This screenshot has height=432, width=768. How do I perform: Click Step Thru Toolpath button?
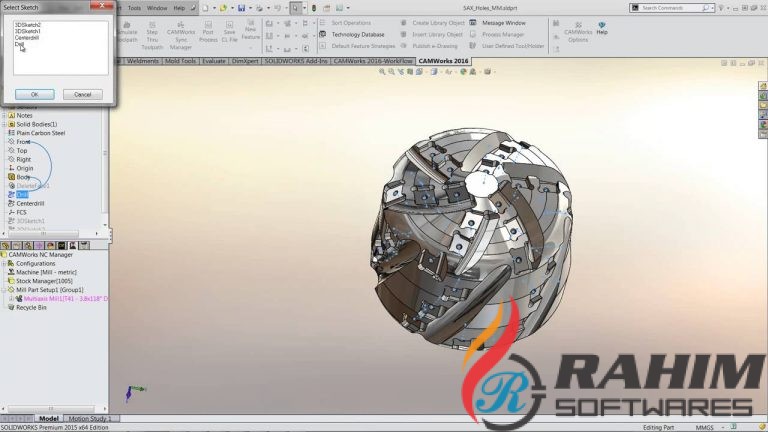tap(152, 35)
